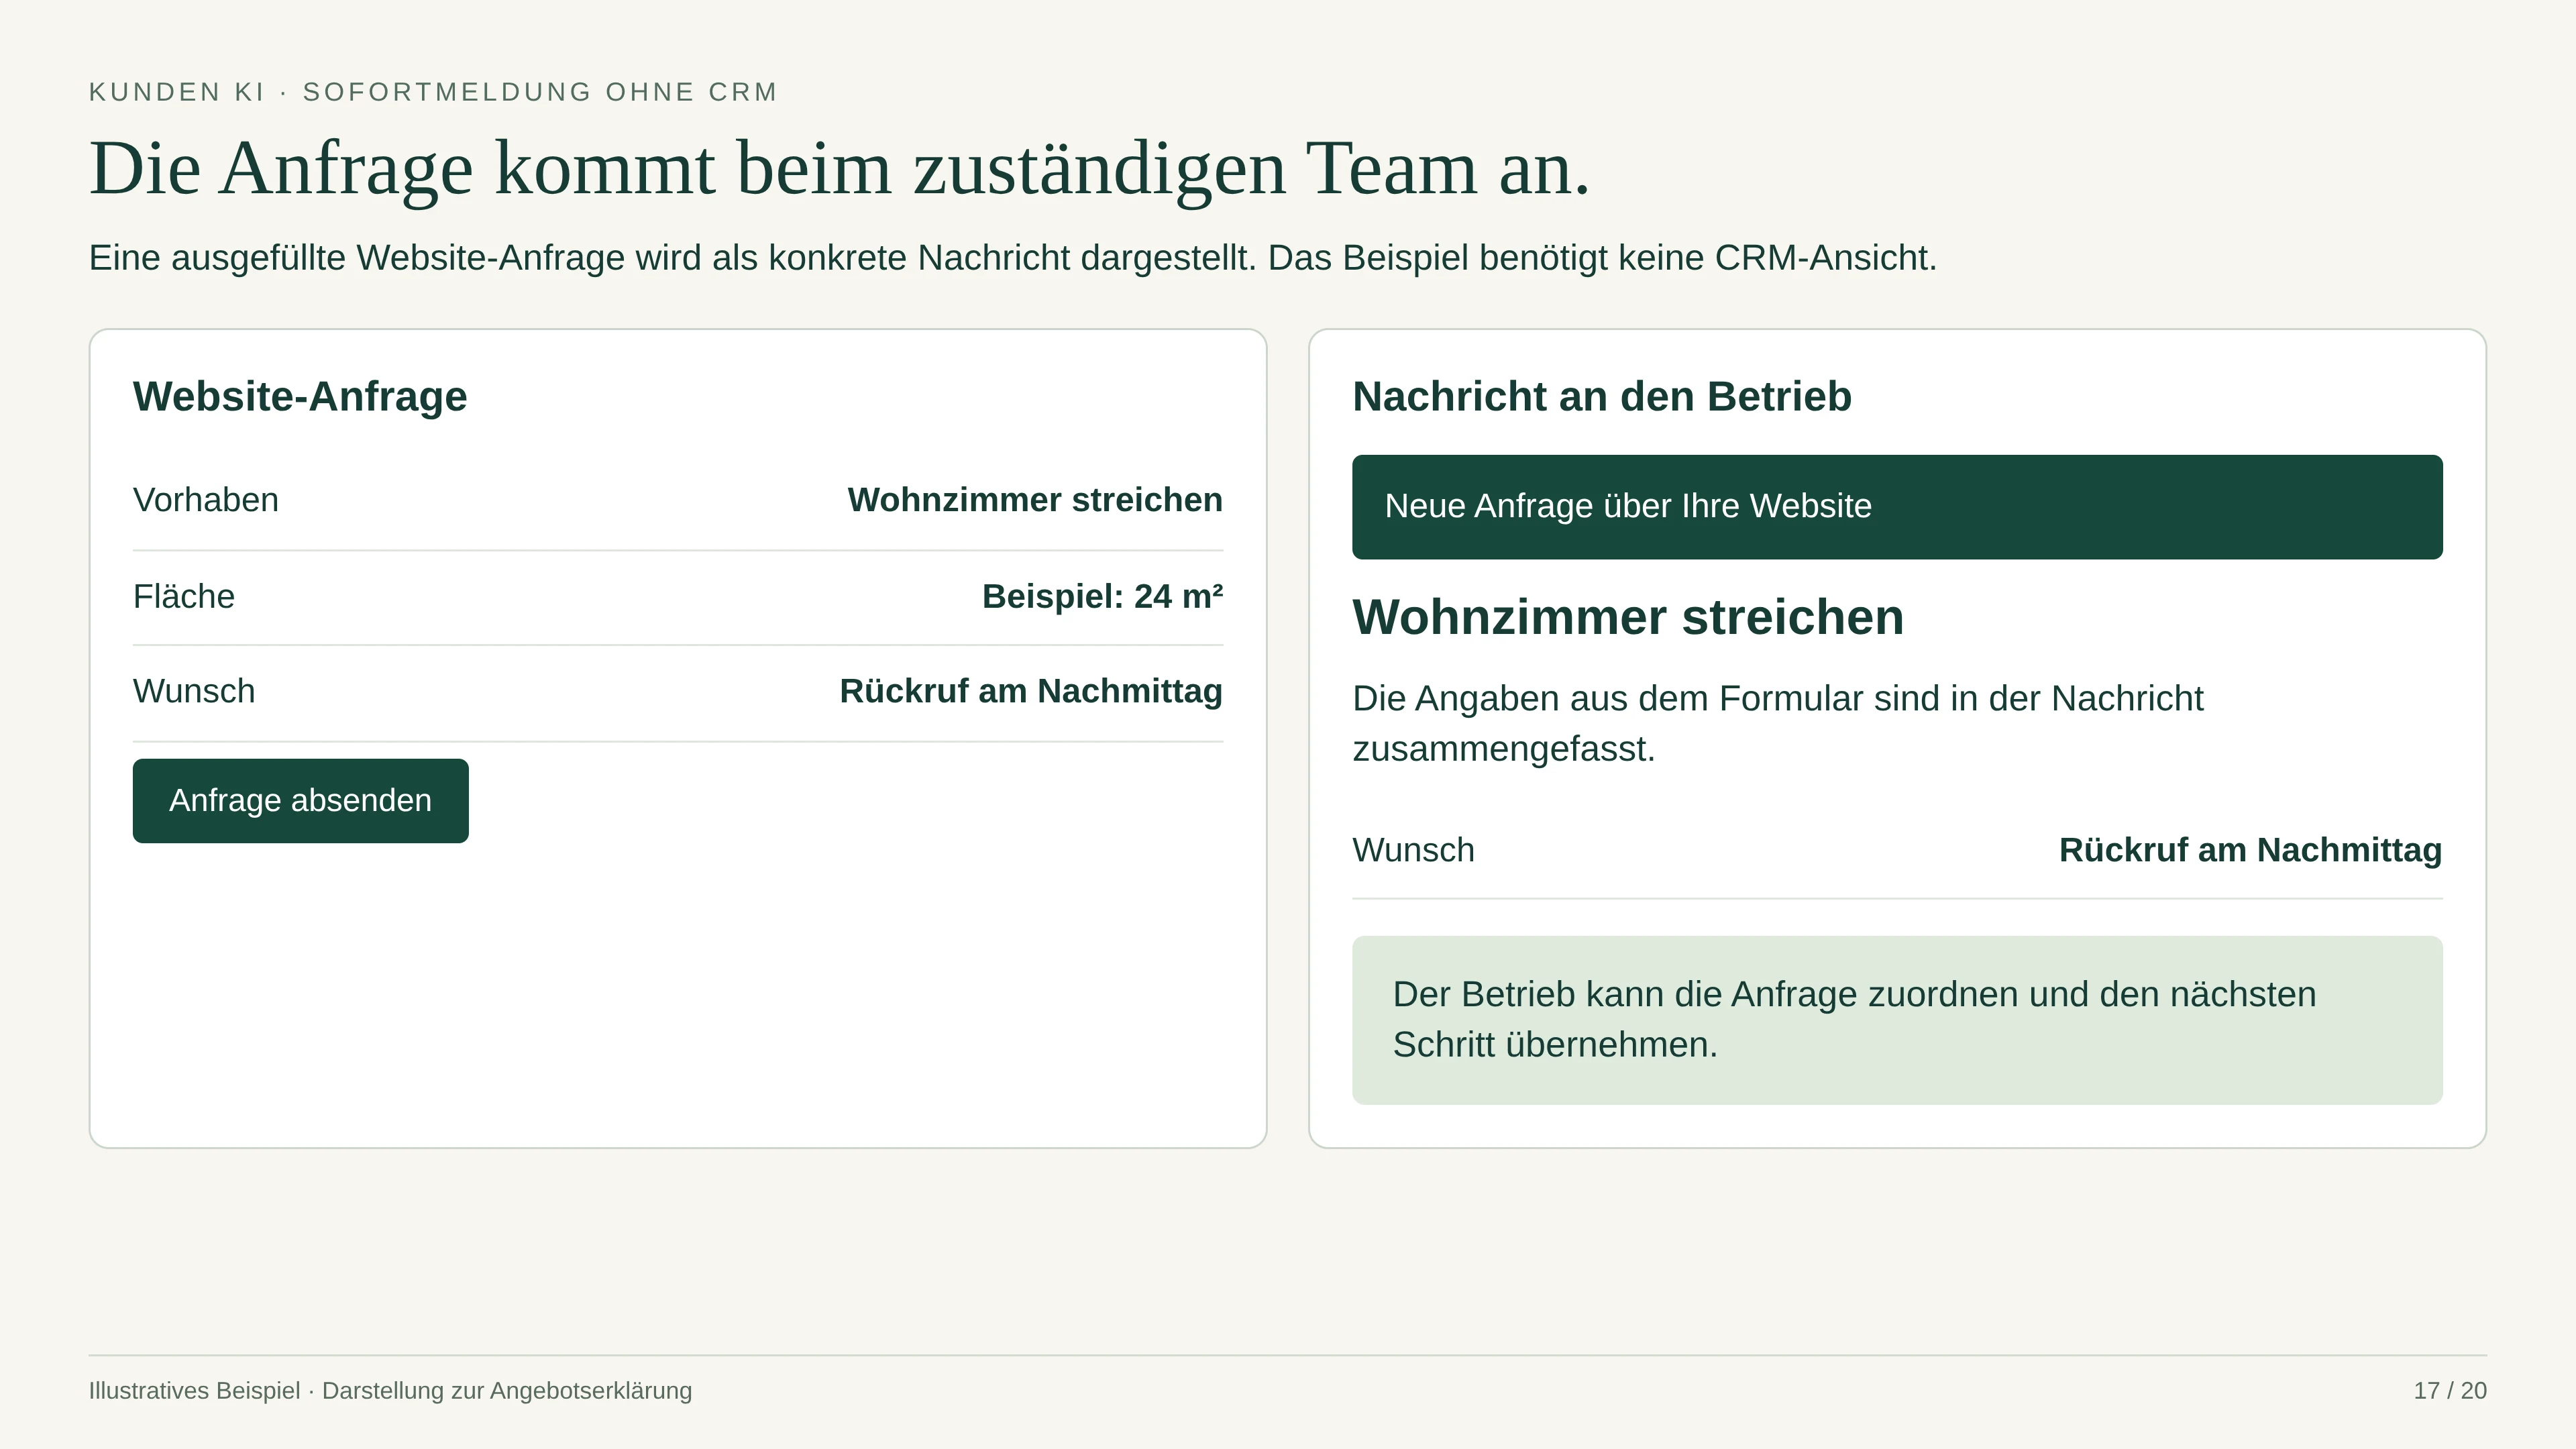Viewport: 2576px width, 1449px height.
Task: Click the 17 / 20 page indicator
Action: [2450, 1391]
